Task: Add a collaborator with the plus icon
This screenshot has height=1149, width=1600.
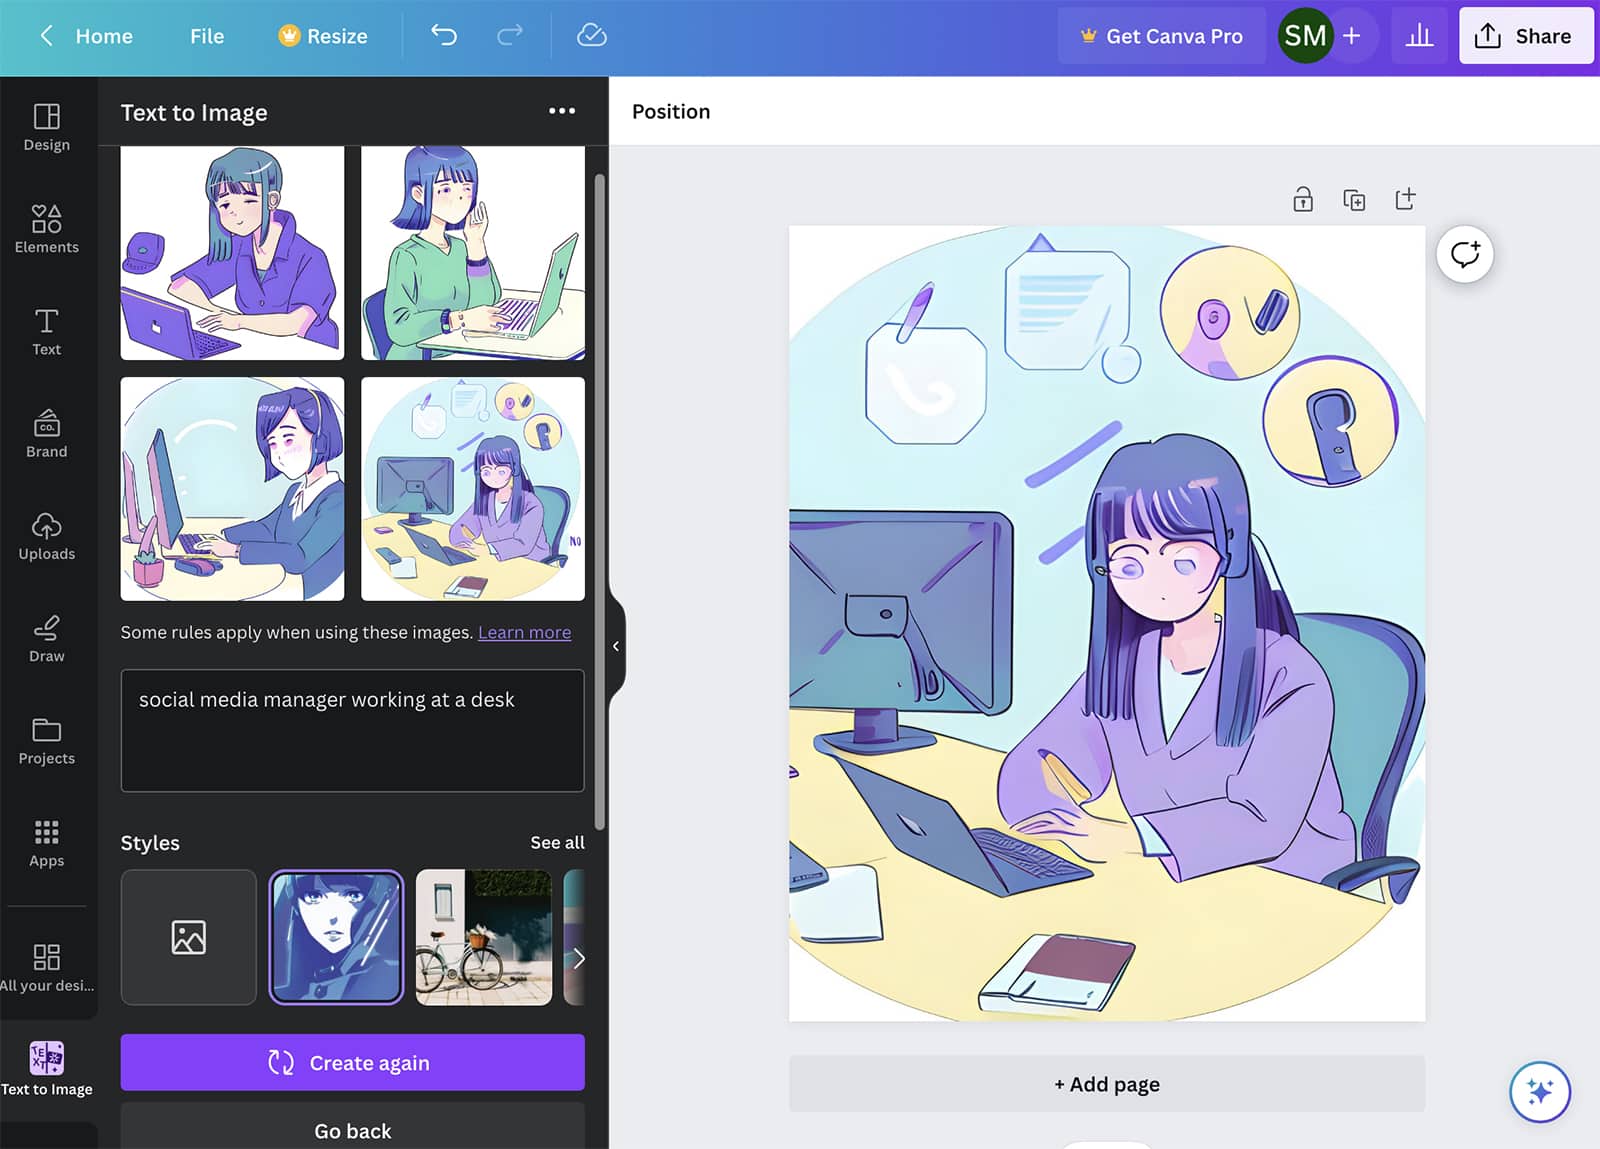Action: coord(1352,36)
